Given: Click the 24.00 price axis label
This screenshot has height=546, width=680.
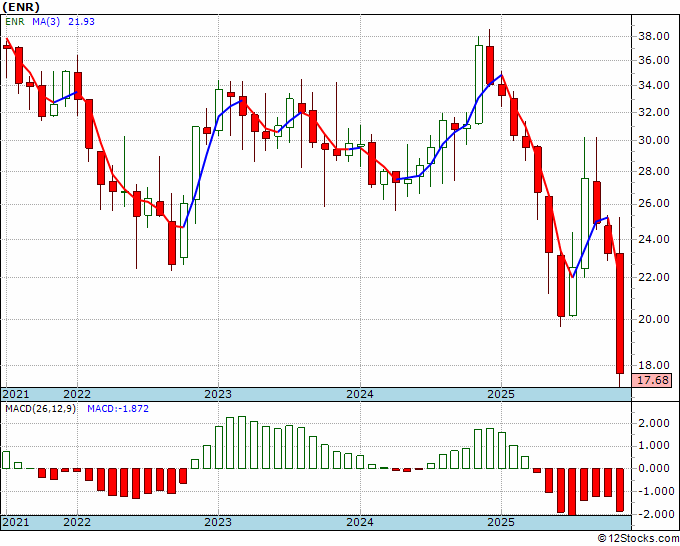Looking at the screenshot, I should [654, 239].
